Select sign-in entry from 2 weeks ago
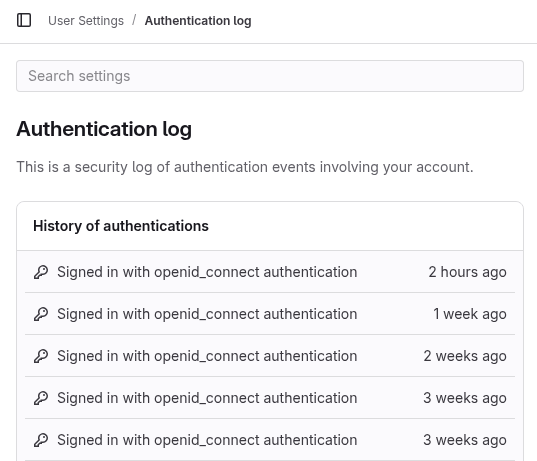 (270, 356)
